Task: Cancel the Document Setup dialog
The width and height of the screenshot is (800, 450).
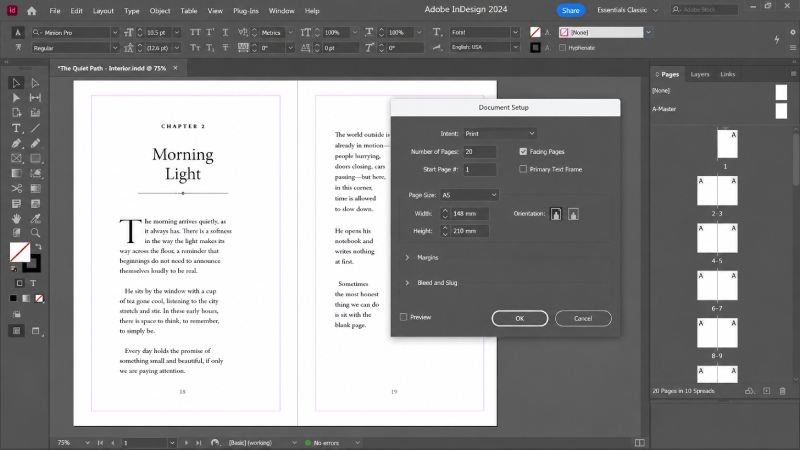Action: (583, 318)
